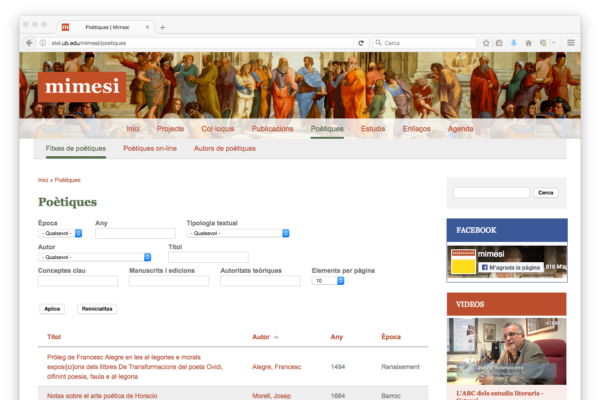Expand the Autor dropdown filter
Screen dimensions: 600x400
click(94, 257)
